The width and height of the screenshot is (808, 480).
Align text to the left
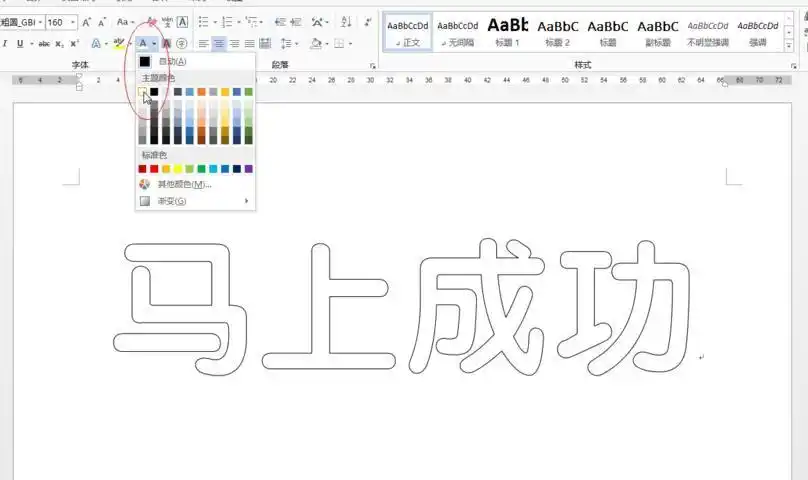pyautogui.click(x=204, y=44)
